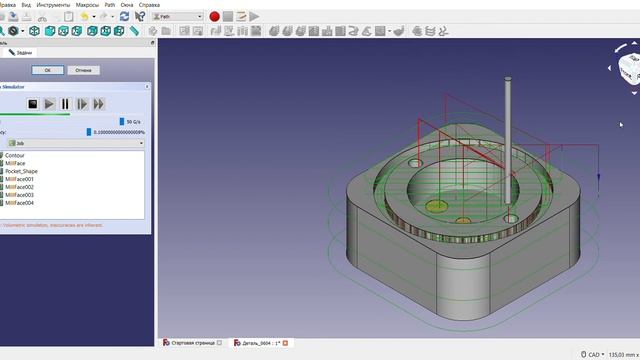Select the Measure distance ruler tool

click(x=134, y=31)
